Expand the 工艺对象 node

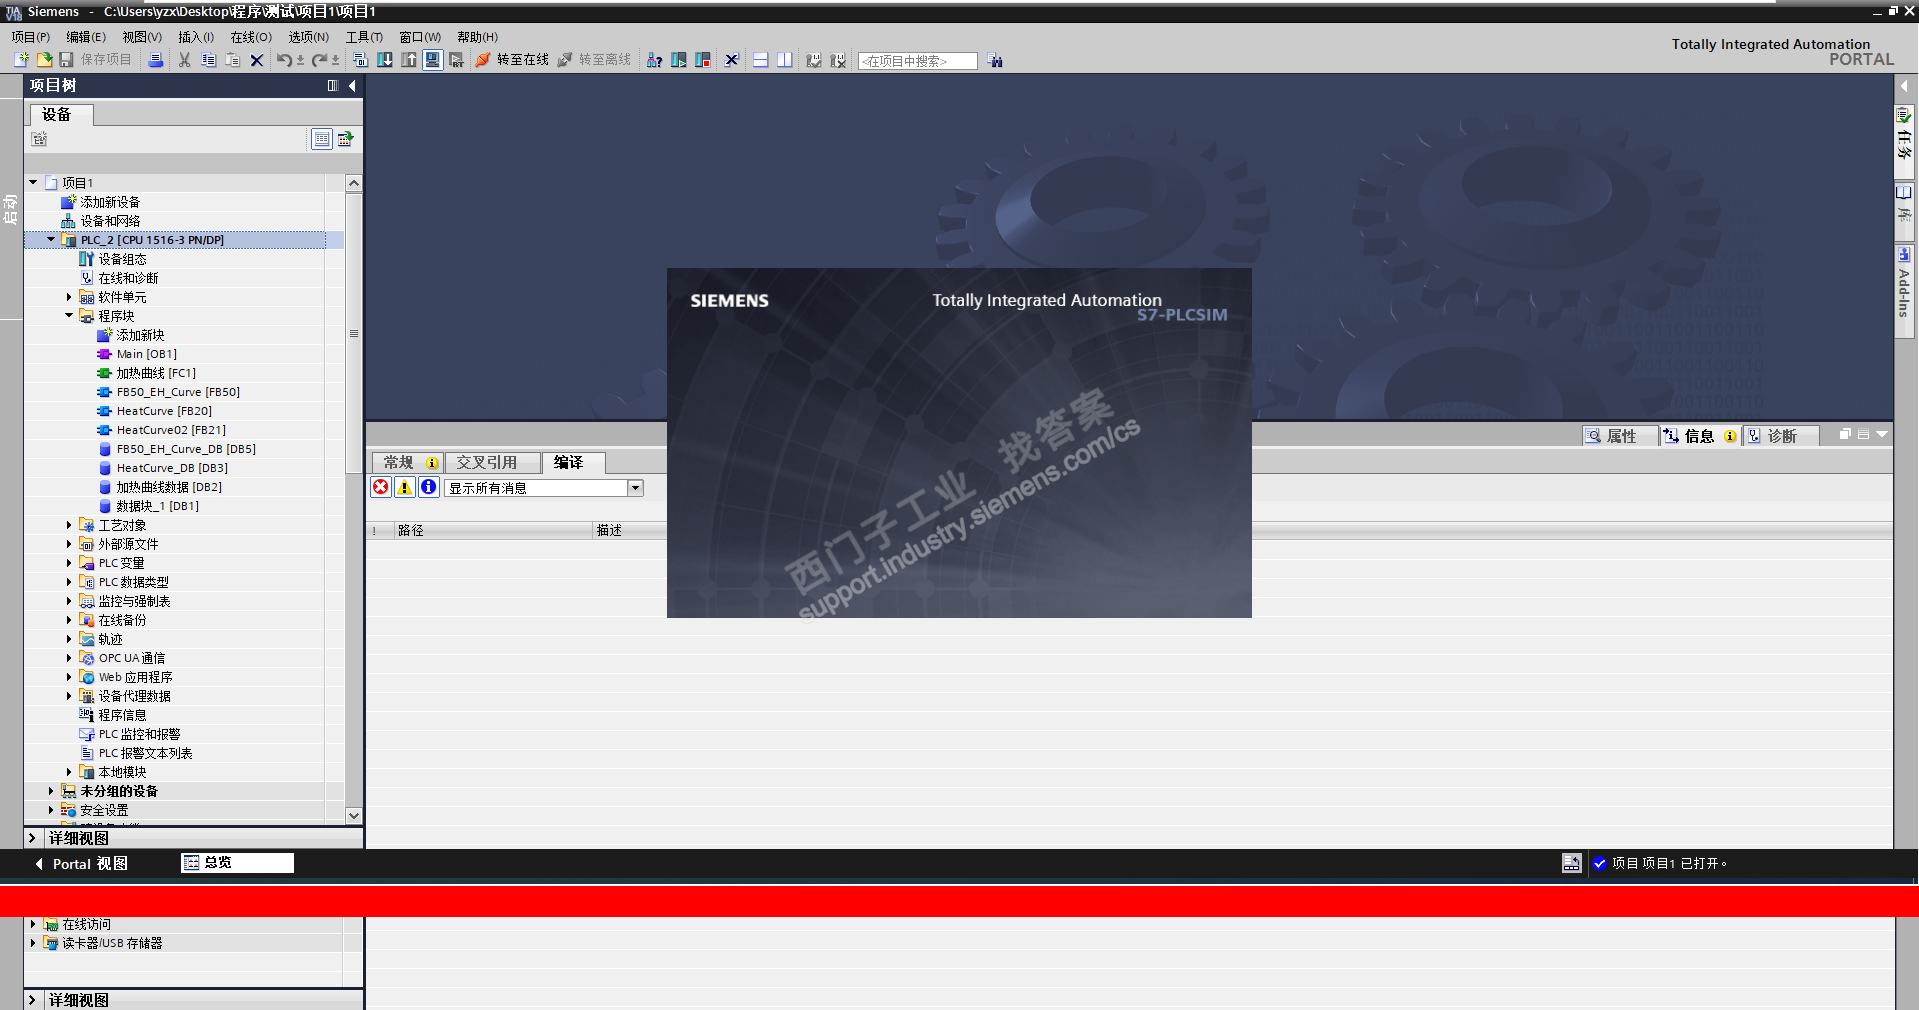(x=69, y=525)
